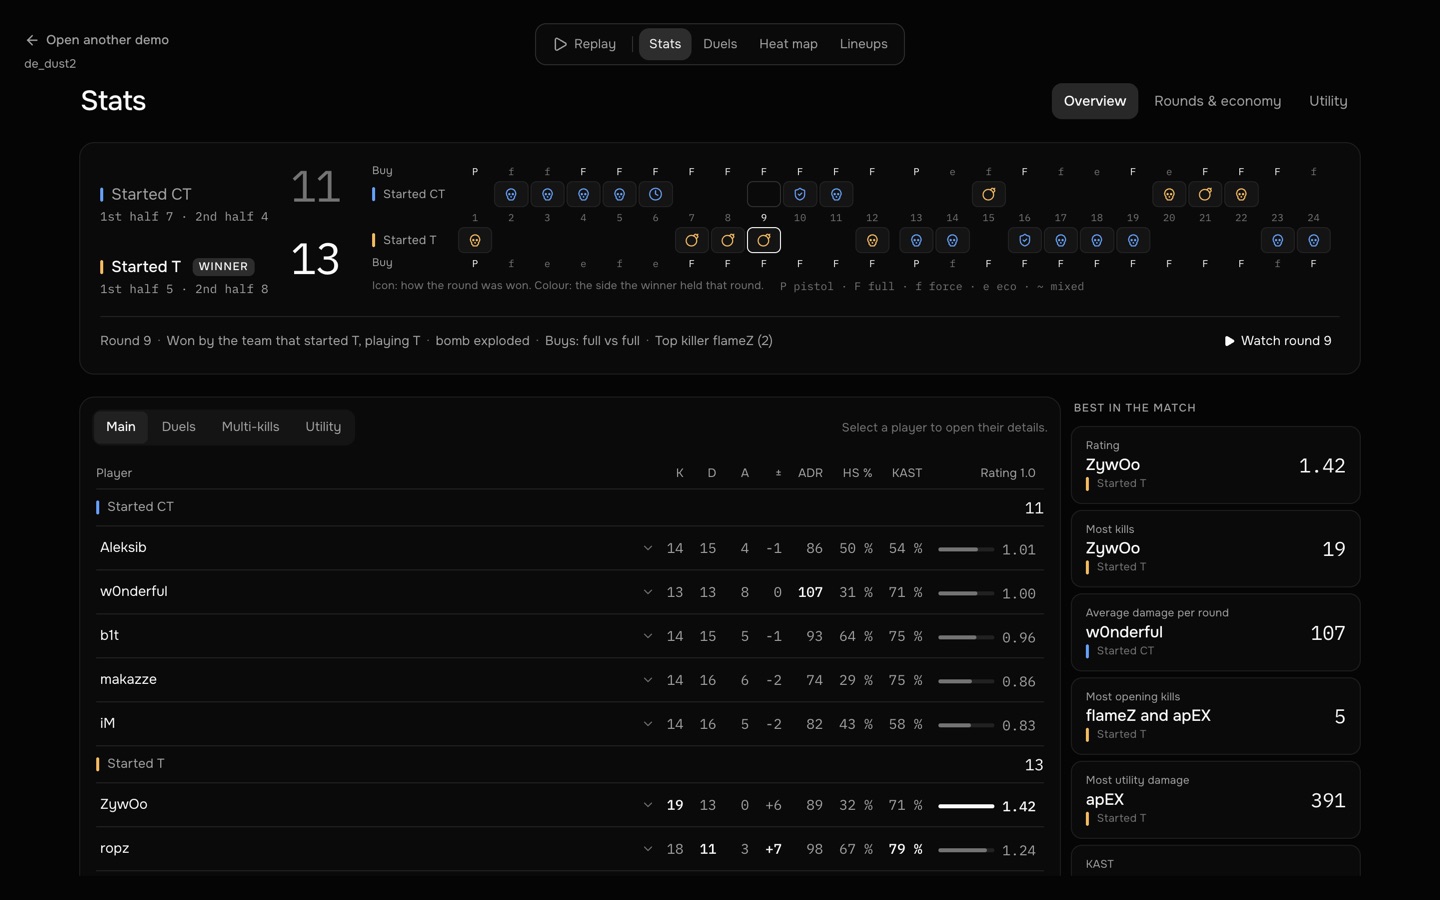Select round 16 defuse shield icon
This screenshot has height=900, width=1440.
tap(1024, 240)
